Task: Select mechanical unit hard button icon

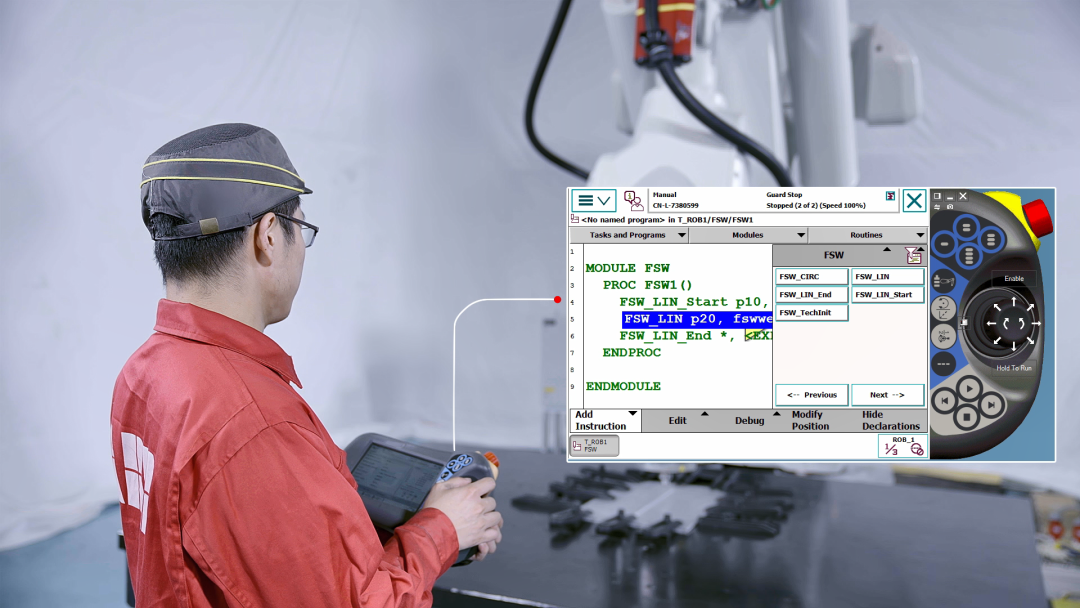Action: (944, 281)
